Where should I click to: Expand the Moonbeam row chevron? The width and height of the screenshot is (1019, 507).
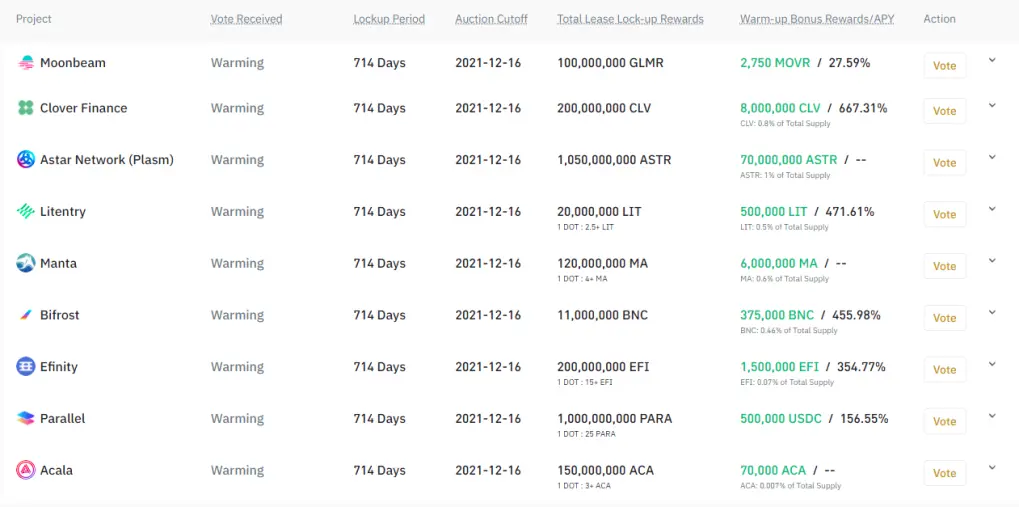coord(992,60)
